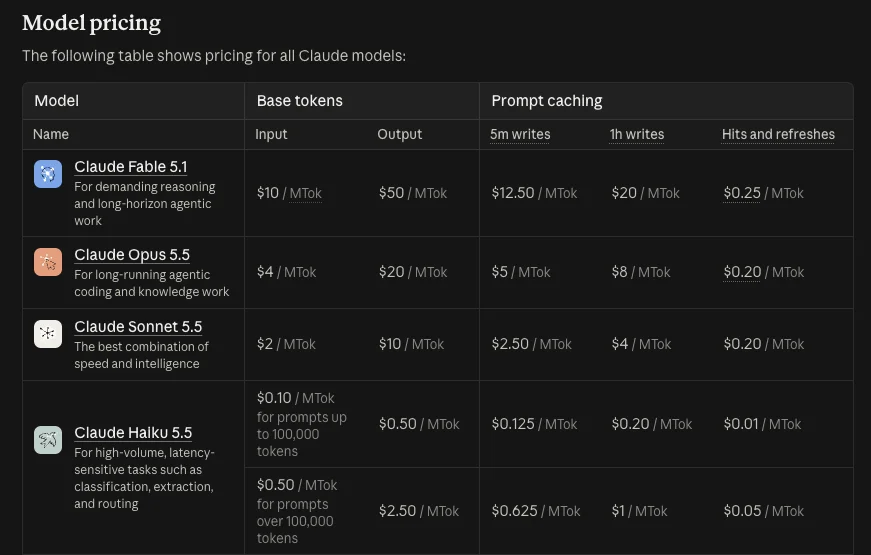871x555 pixels.
Task: Click the $0.05 / MTok hits price
Action: 763,511
